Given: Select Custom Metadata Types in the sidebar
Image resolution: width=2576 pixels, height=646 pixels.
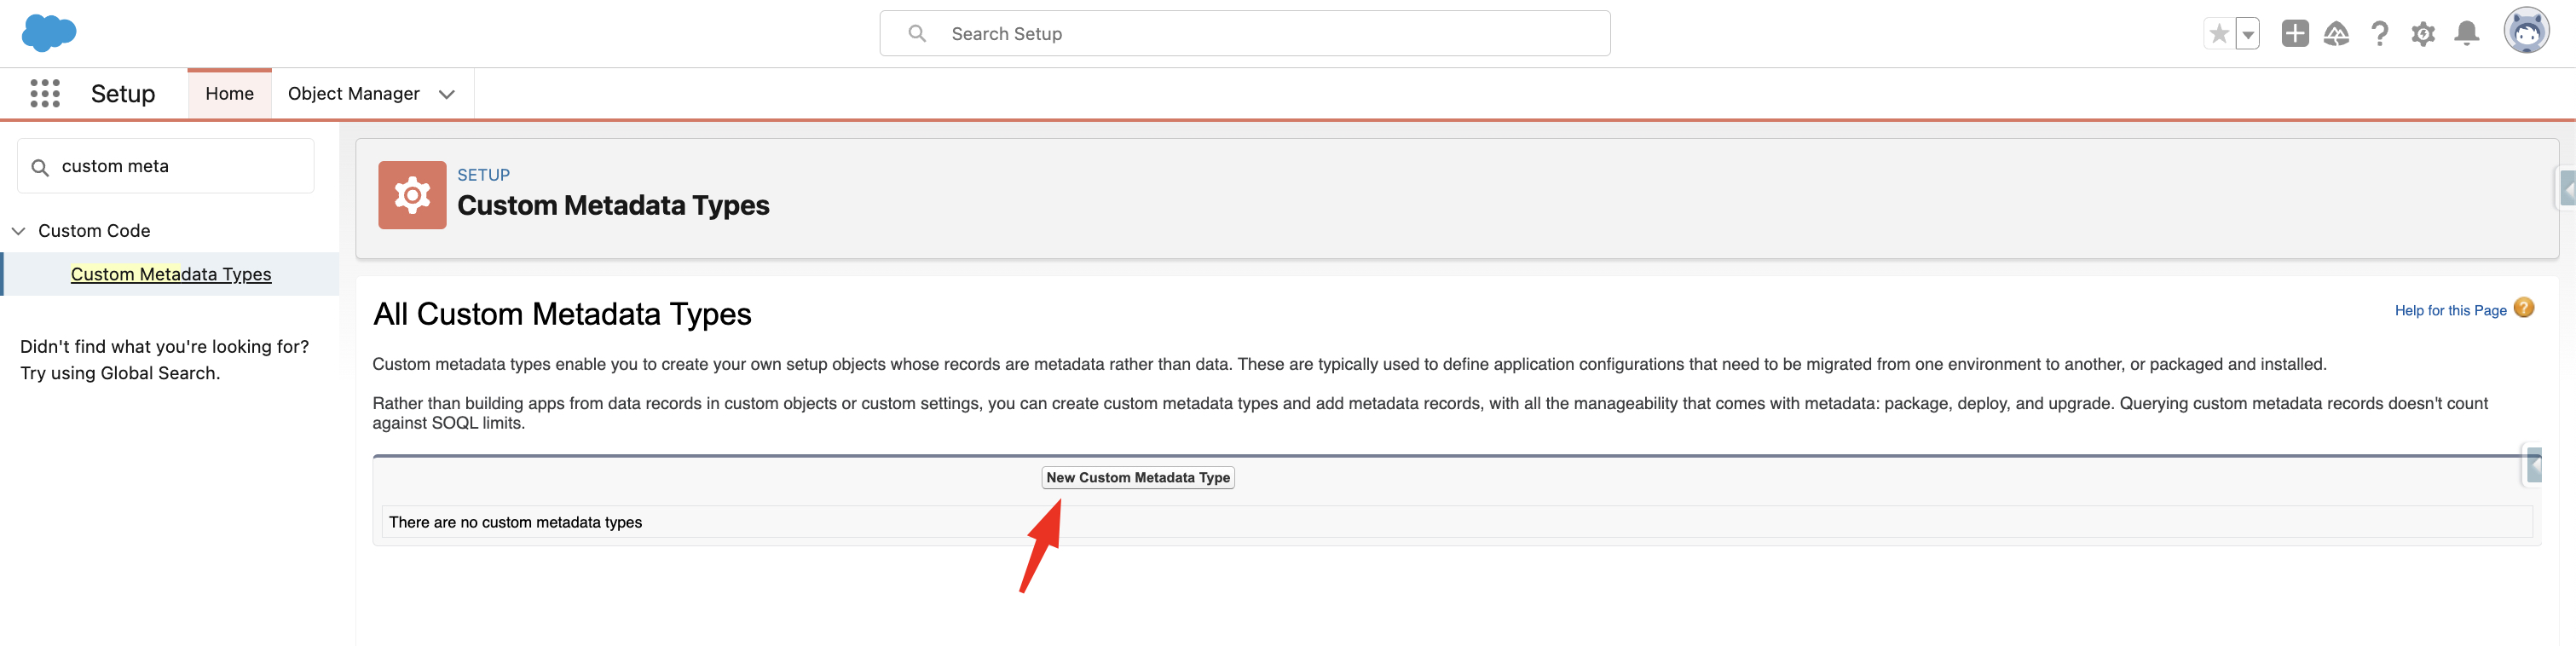Looking at the screenshot, I should tap(171, 274).
